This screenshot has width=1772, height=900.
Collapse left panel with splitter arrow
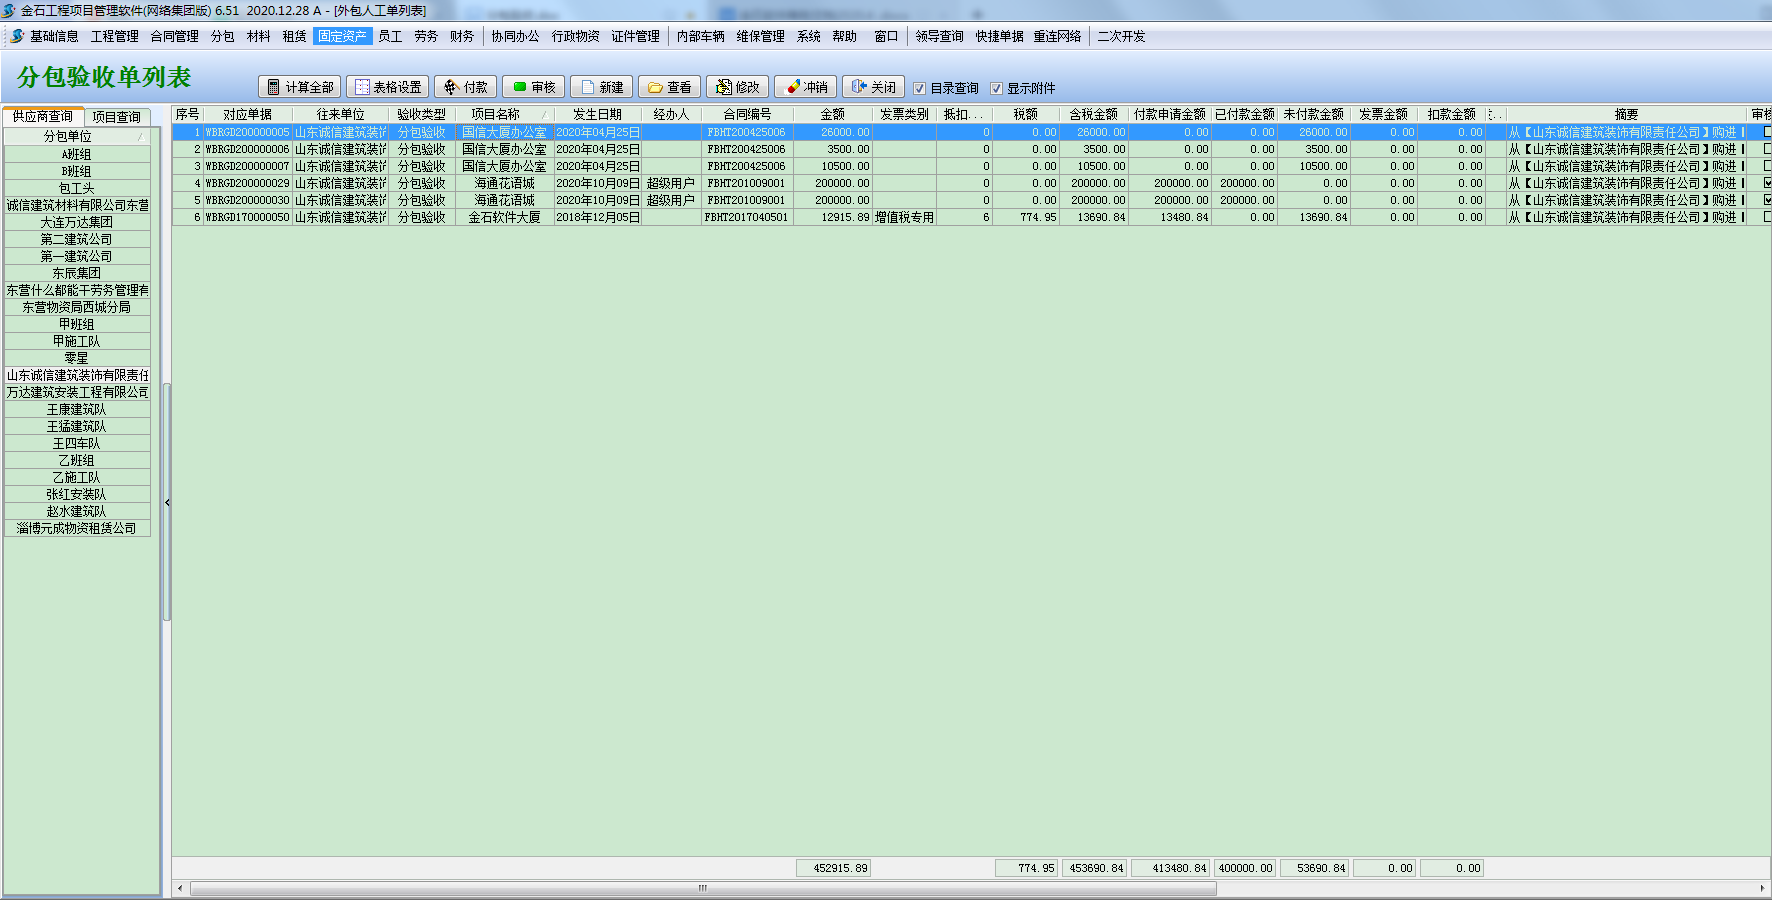167,502
